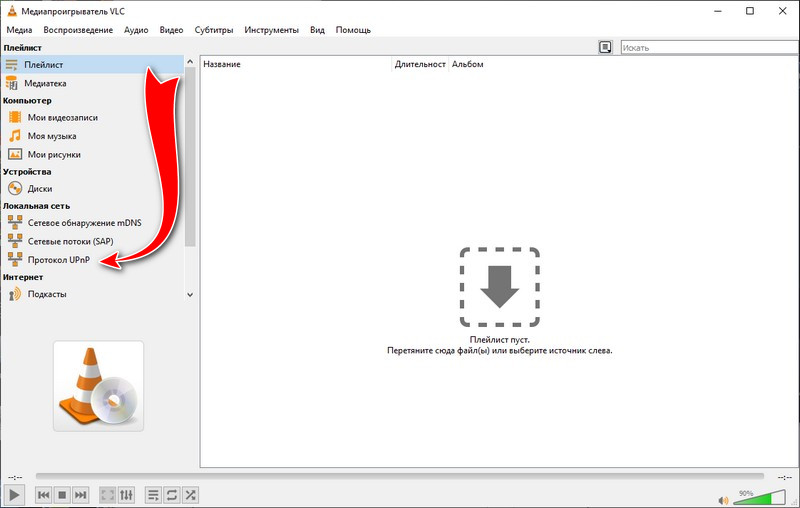This screenshot has height=508, width=800.
Task: Focus the Искать search field
Action: click(710, 47)
